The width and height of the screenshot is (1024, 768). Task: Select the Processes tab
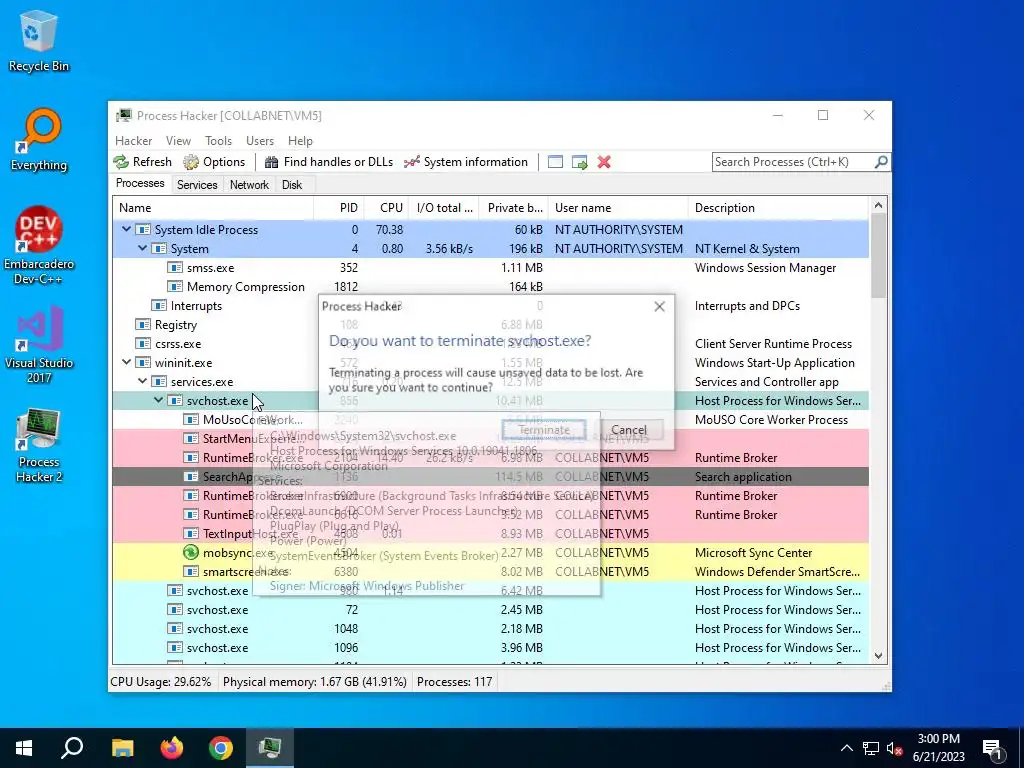140,184
